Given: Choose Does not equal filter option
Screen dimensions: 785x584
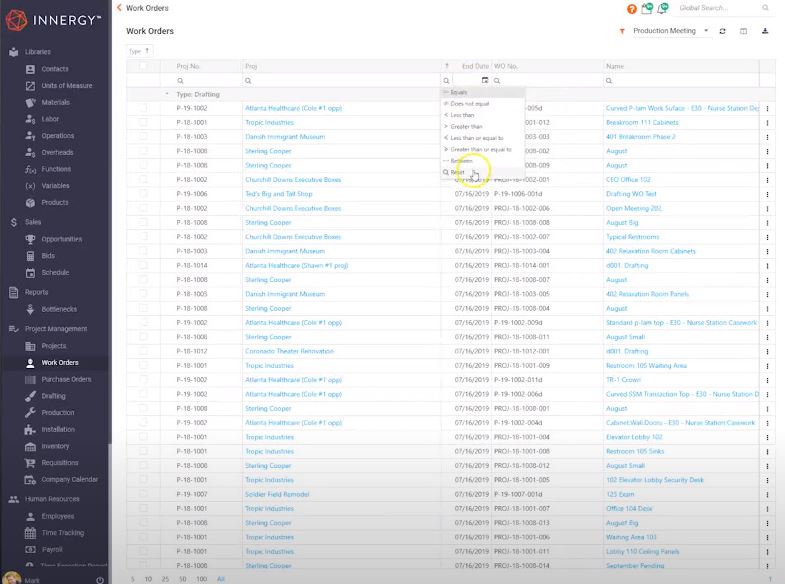Looking at the screenshot, I should click(x=483, y=104).
